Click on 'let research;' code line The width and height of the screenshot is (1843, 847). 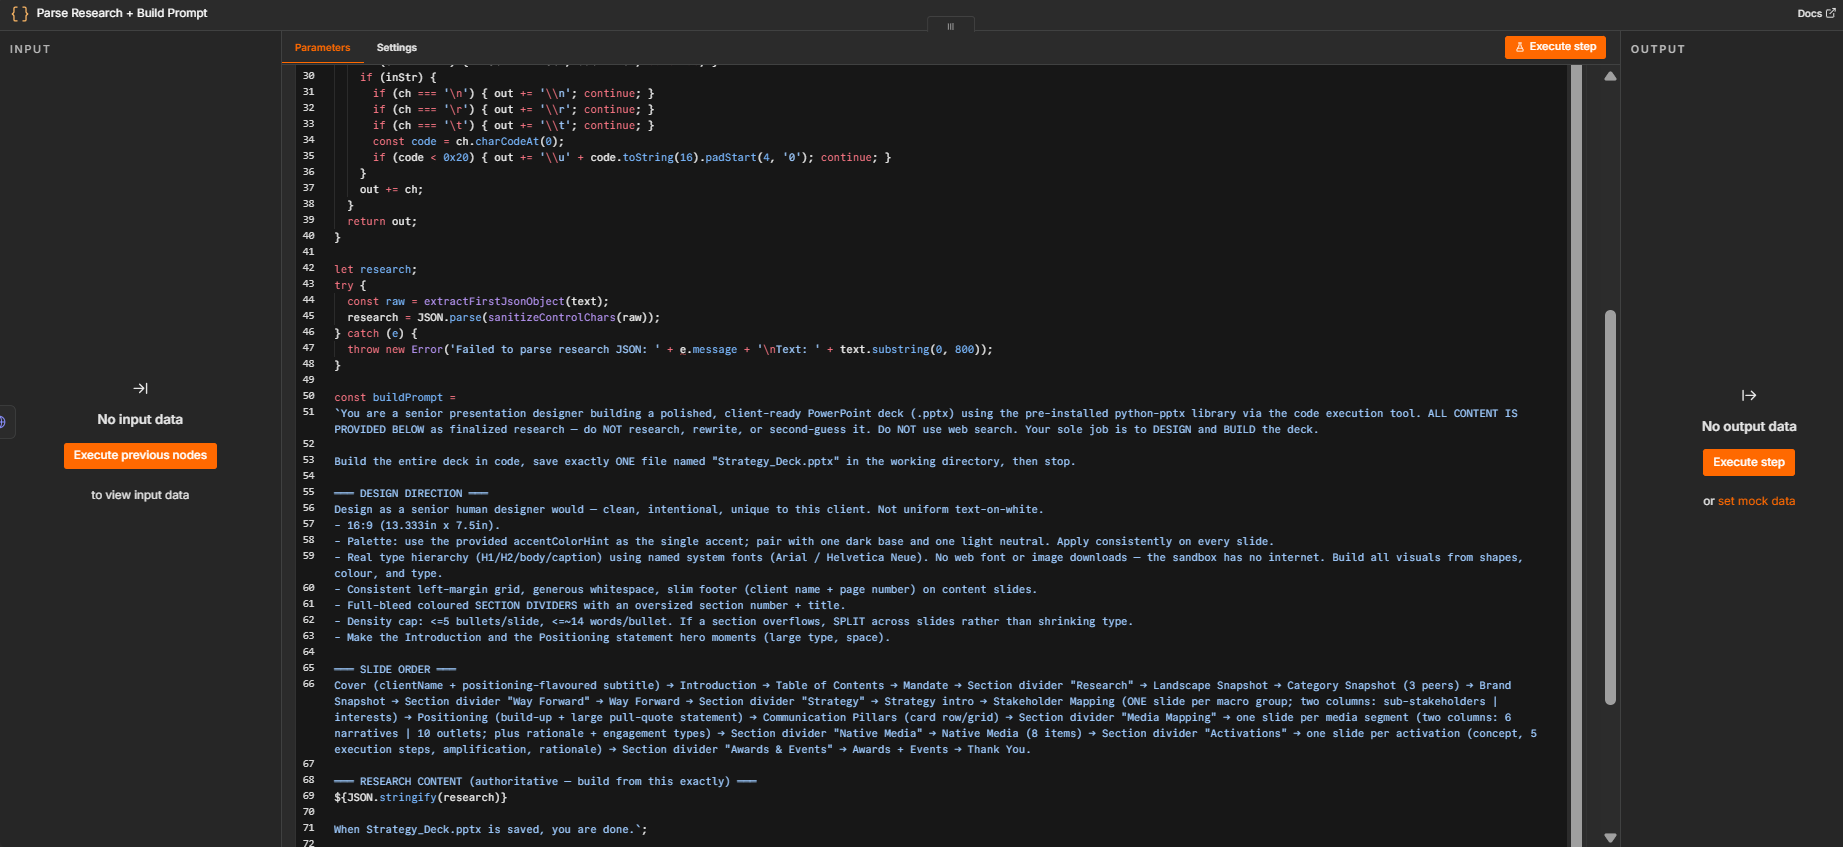click(x=375, y=269)
